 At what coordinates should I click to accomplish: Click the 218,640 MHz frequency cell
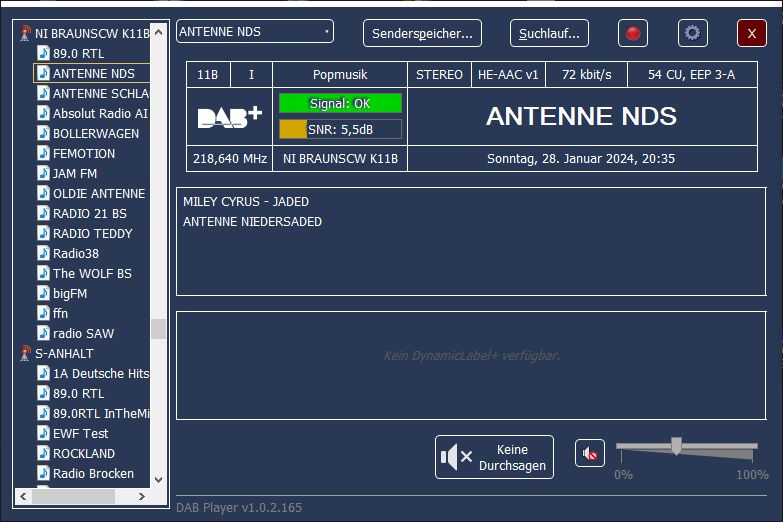[x=230, y=158]
